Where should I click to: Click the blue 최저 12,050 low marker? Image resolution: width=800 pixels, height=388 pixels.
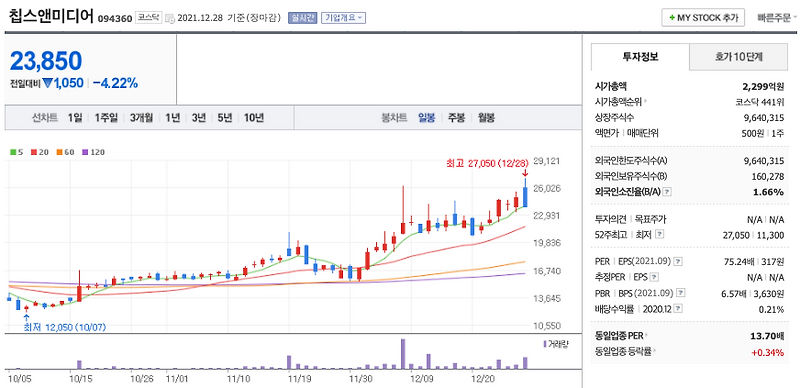pos(64,327)
